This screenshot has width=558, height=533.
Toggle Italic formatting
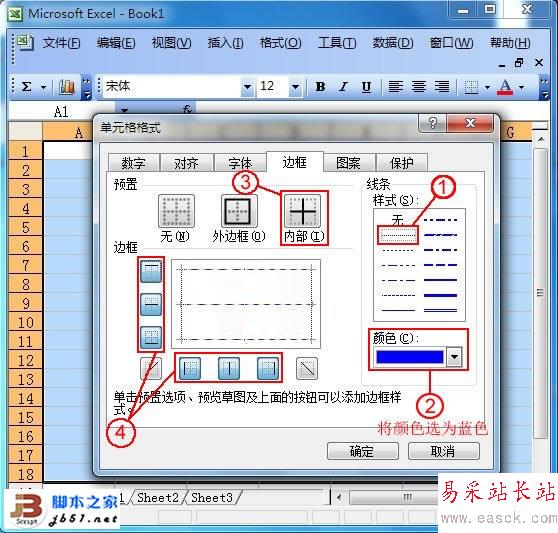(x=343, y=86)
